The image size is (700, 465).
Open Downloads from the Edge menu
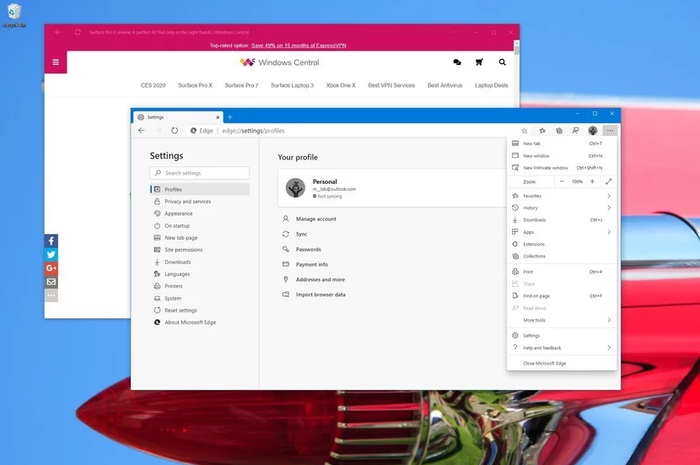[x=562, y=220]
